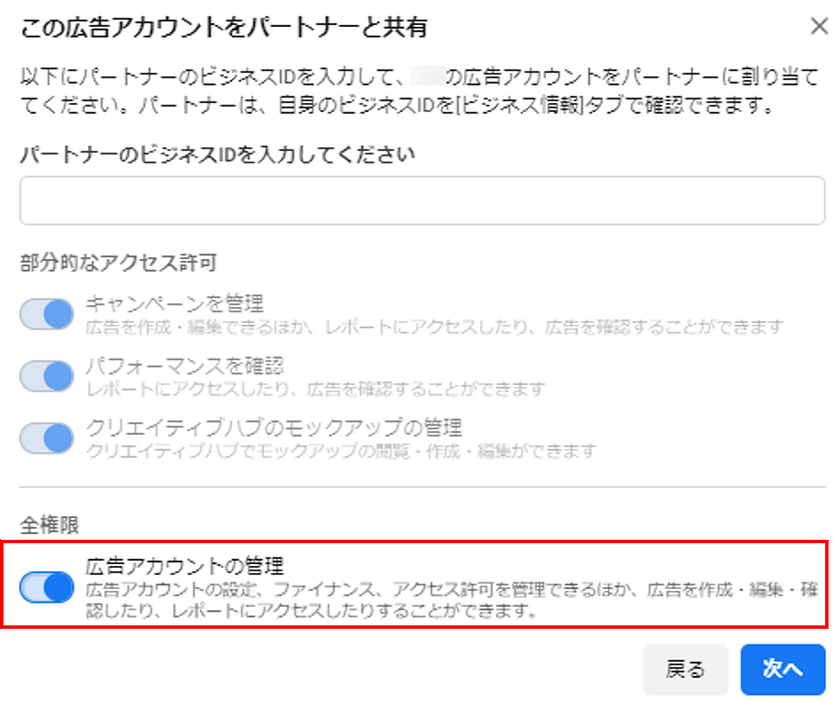Close the share ad account dialog

pyautogui.click(x=817, y=28)
